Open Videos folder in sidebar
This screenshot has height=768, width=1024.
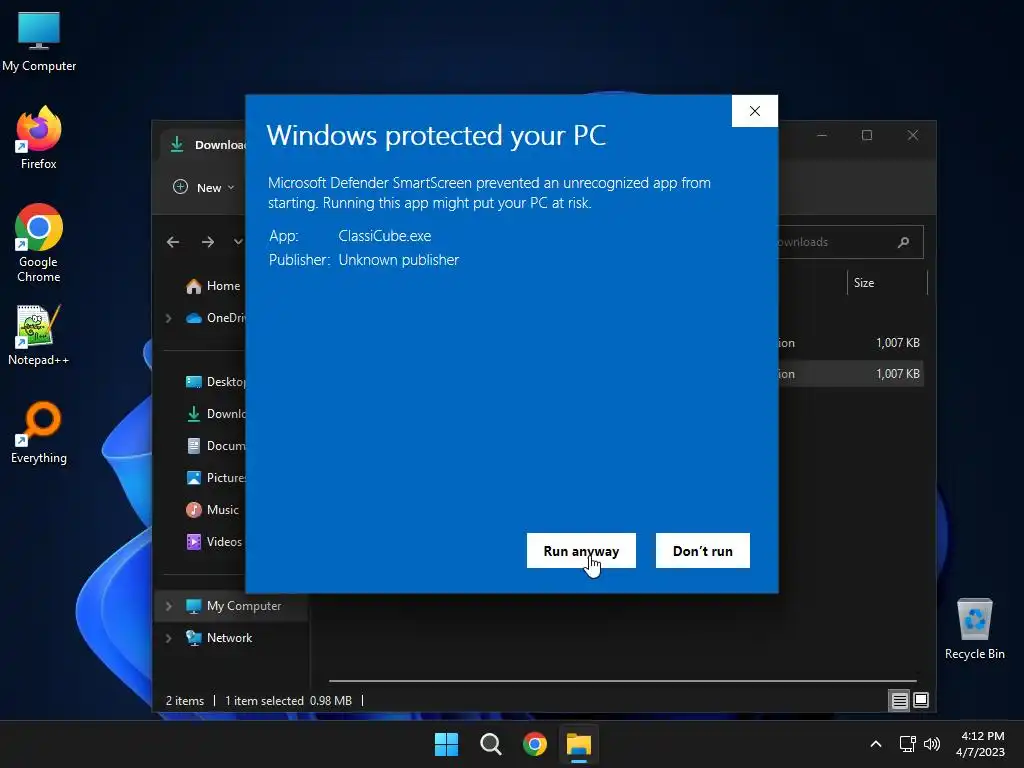(x=214, y=541)
